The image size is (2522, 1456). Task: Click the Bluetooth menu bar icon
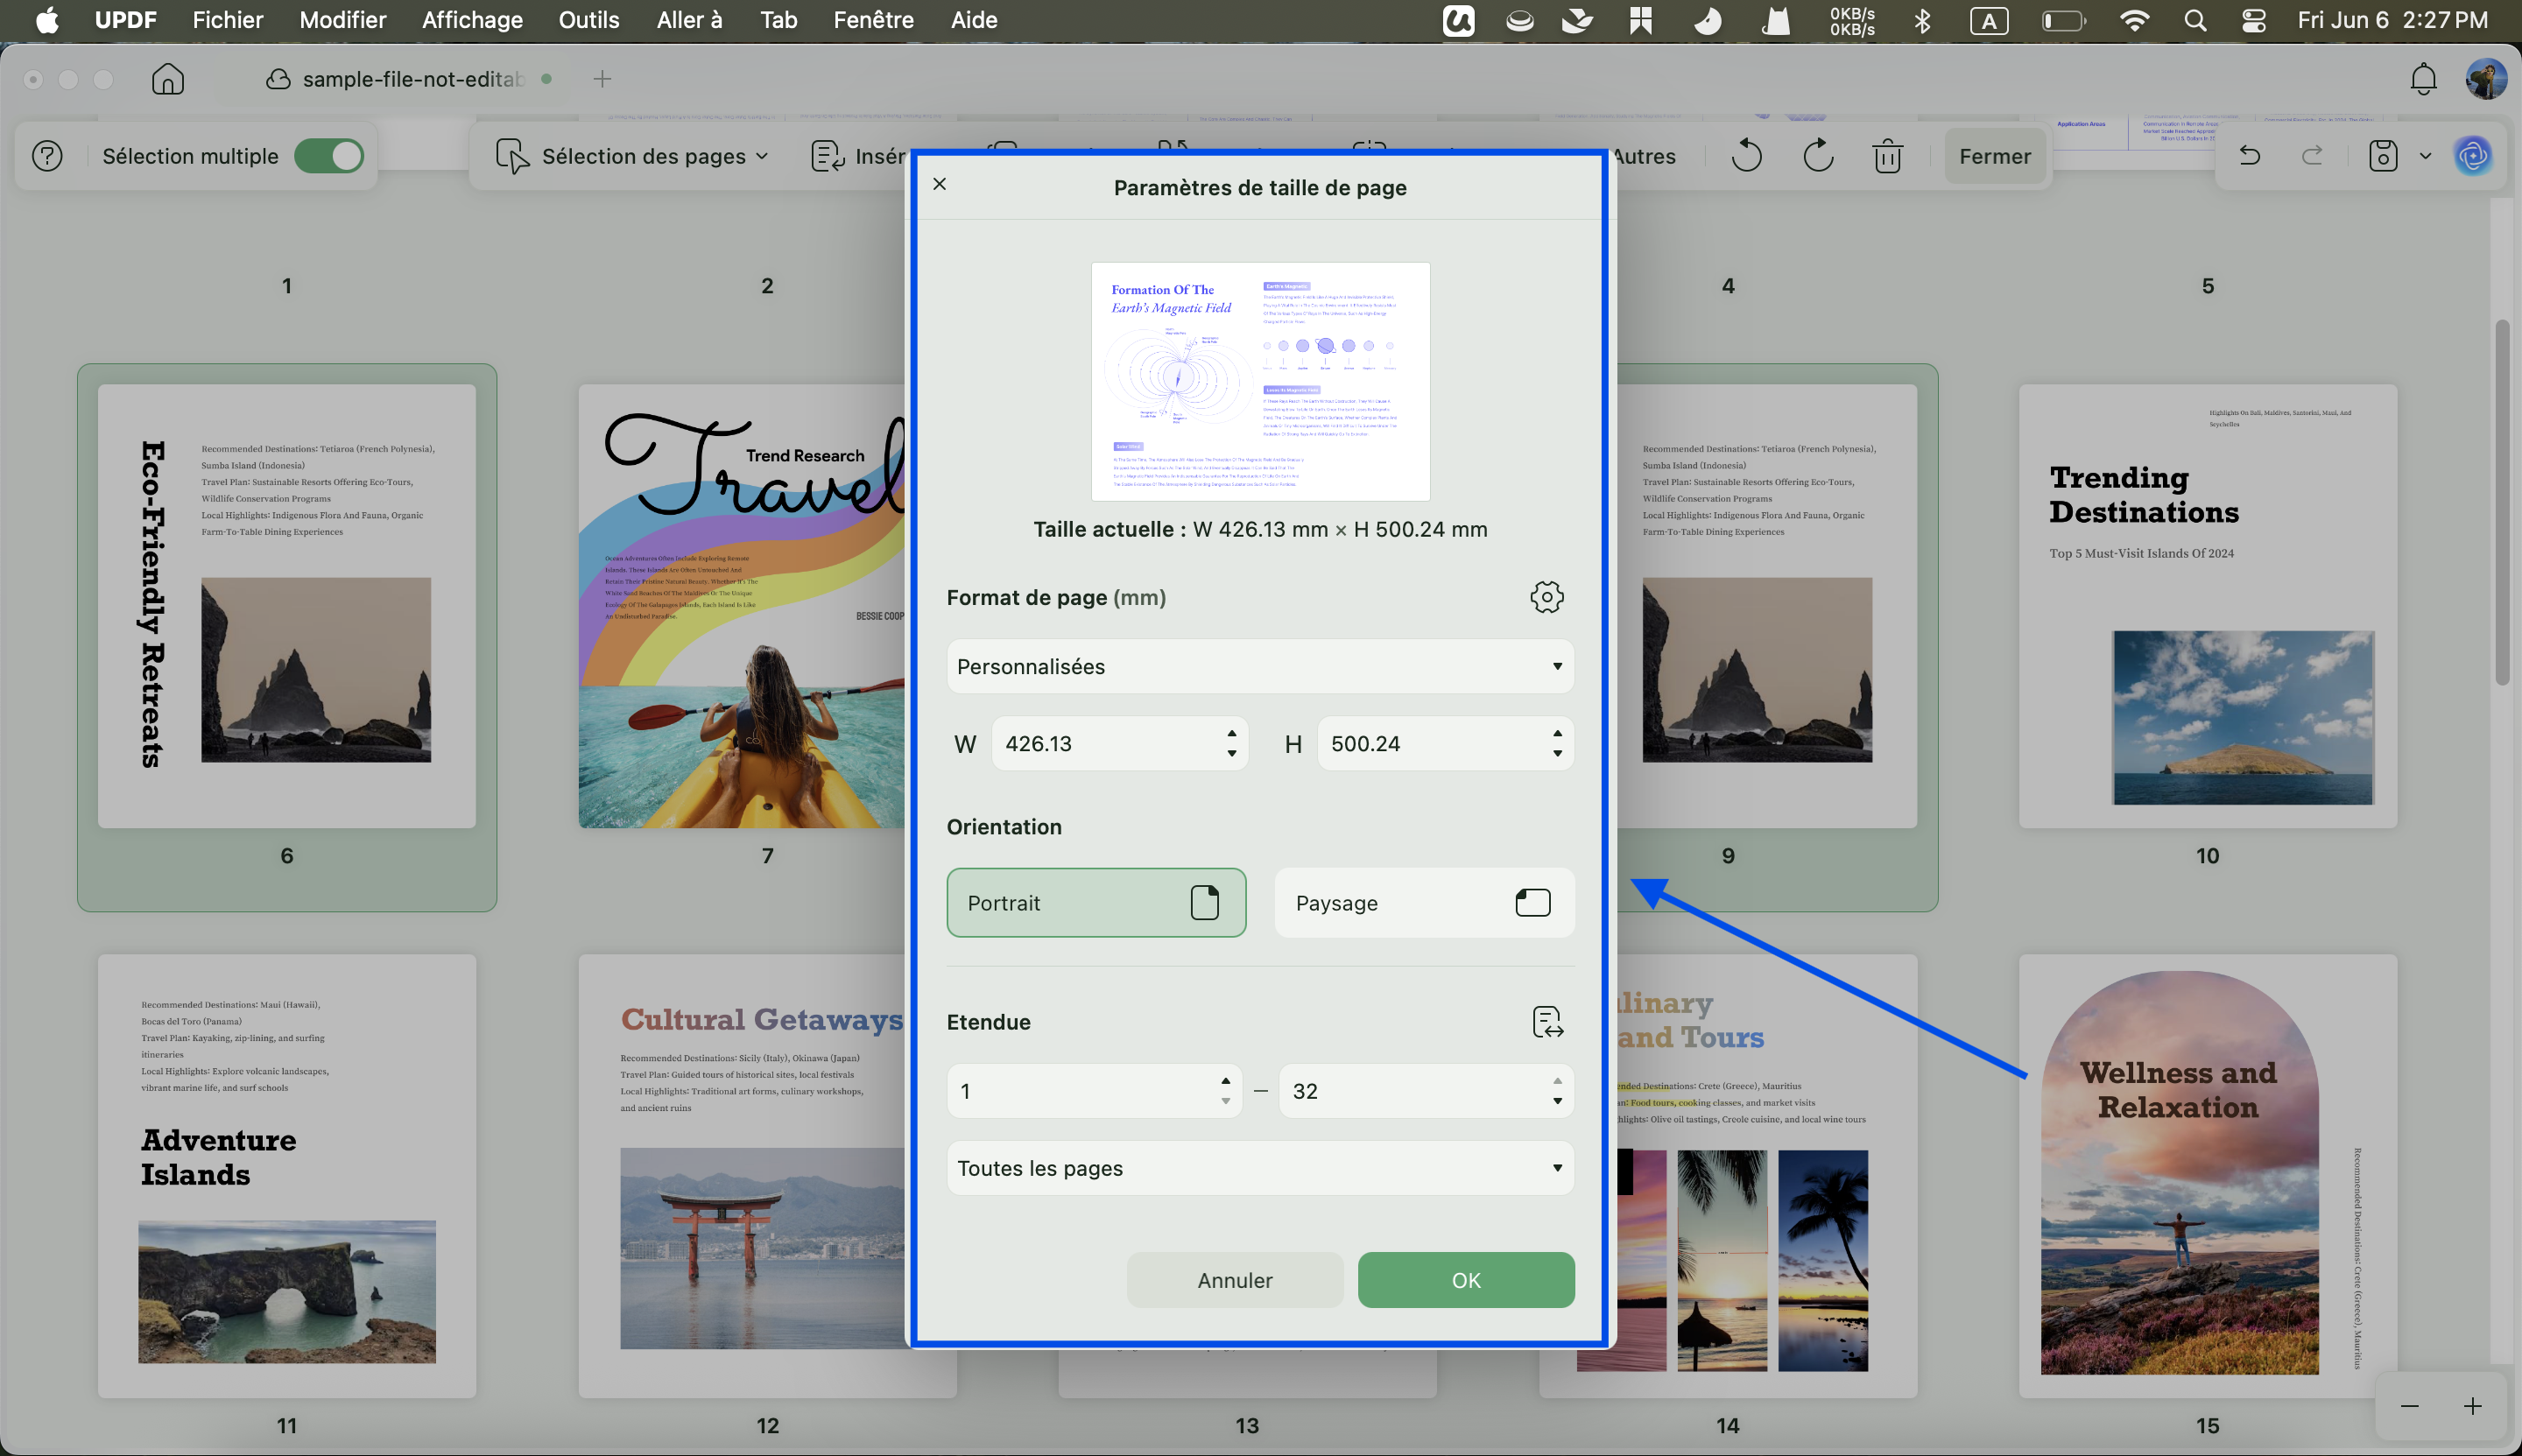pos(1921,20)
